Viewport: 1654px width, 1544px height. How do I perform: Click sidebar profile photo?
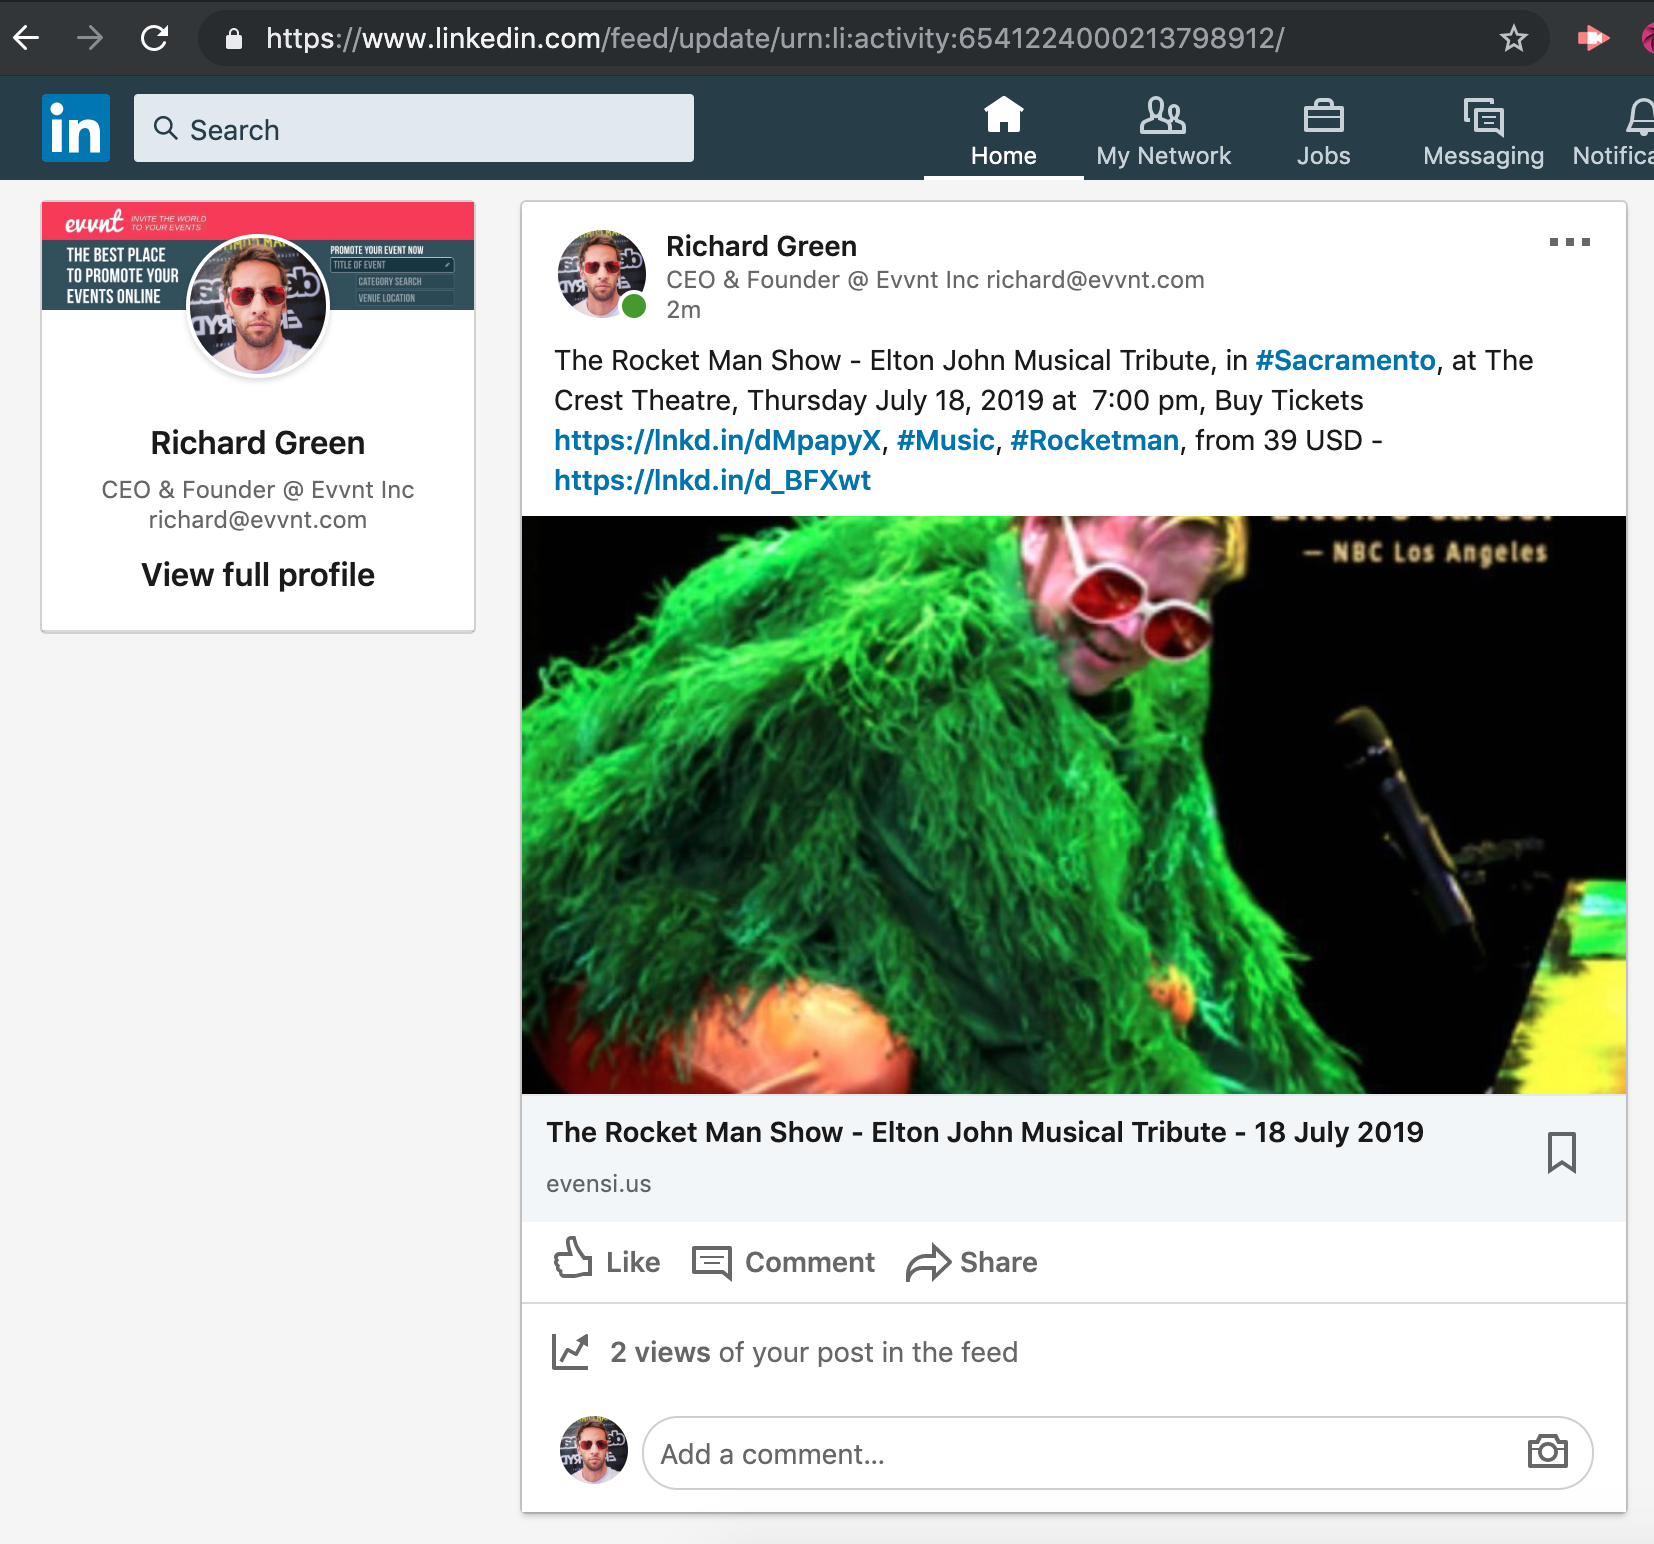258,305
